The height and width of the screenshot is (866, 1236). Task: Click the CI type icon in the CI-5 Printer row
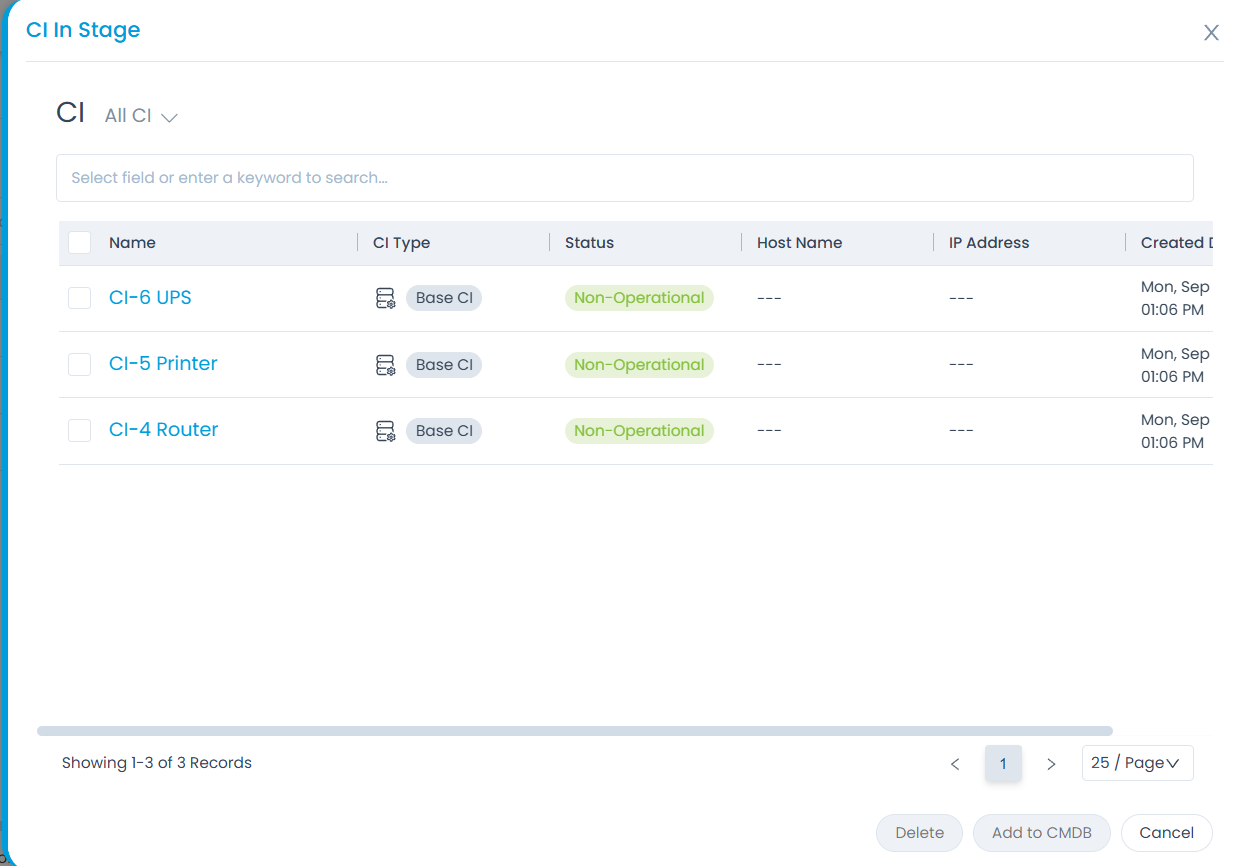point(385,365)
